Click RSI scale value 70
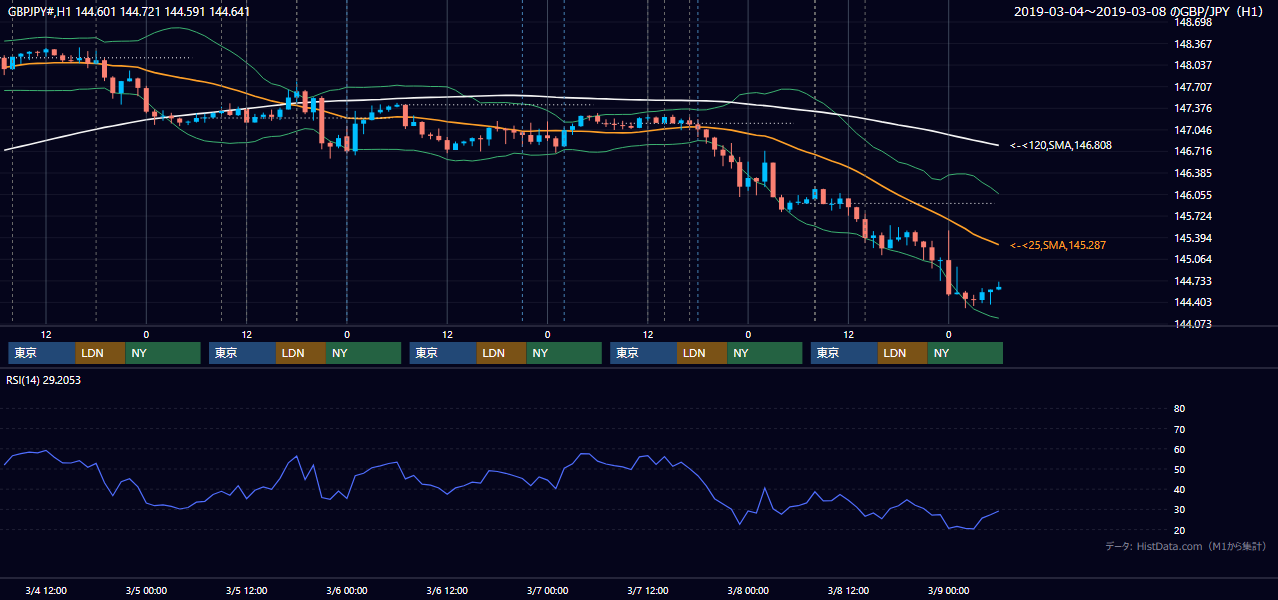1278x600 pixels. pyautogui.click(x=1179, y=429)
